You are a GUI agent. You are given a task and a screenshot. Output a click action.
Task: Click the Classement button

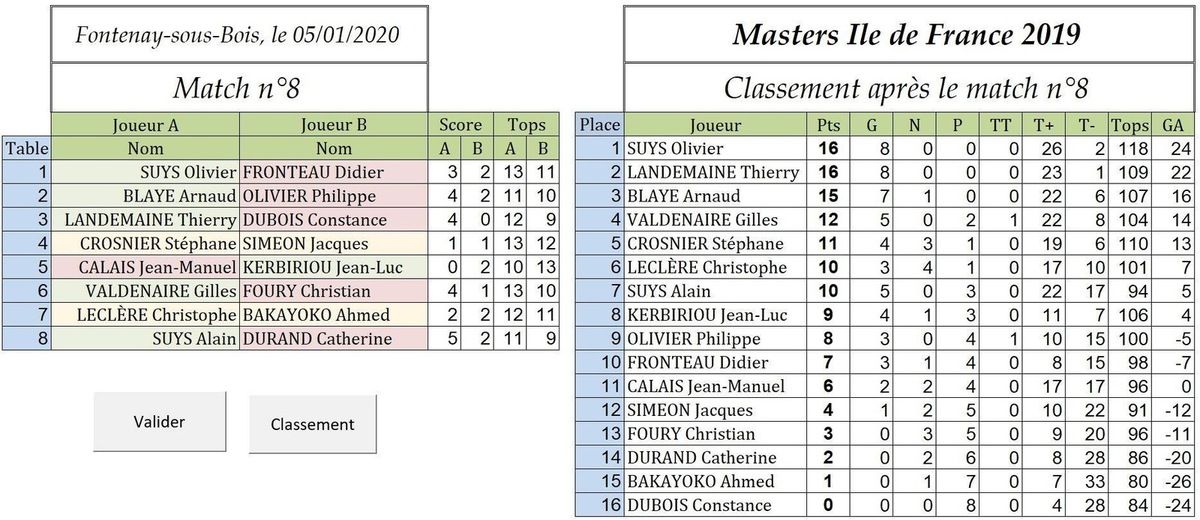312,424
